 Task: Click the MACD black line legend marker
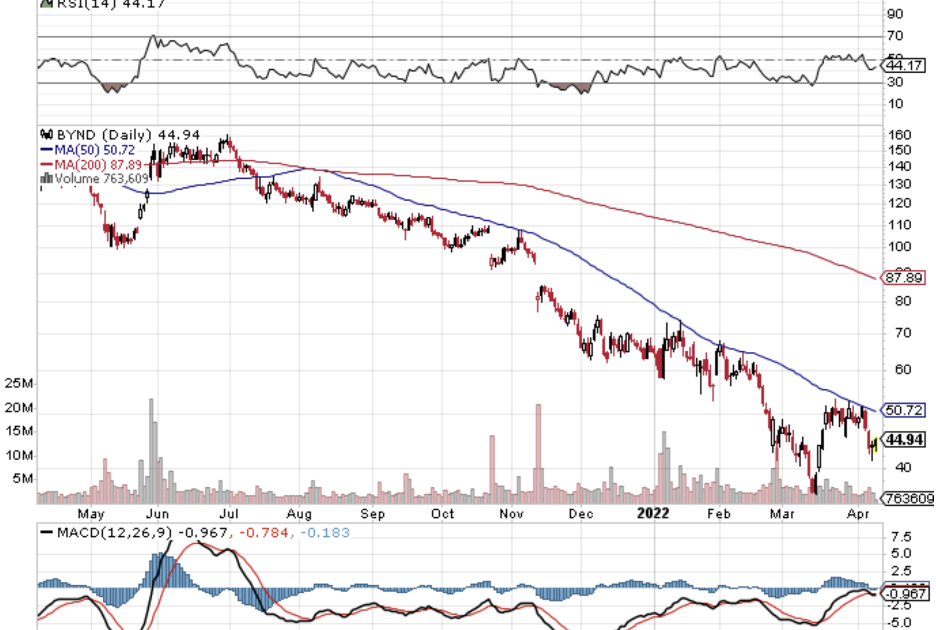[46, 532]
